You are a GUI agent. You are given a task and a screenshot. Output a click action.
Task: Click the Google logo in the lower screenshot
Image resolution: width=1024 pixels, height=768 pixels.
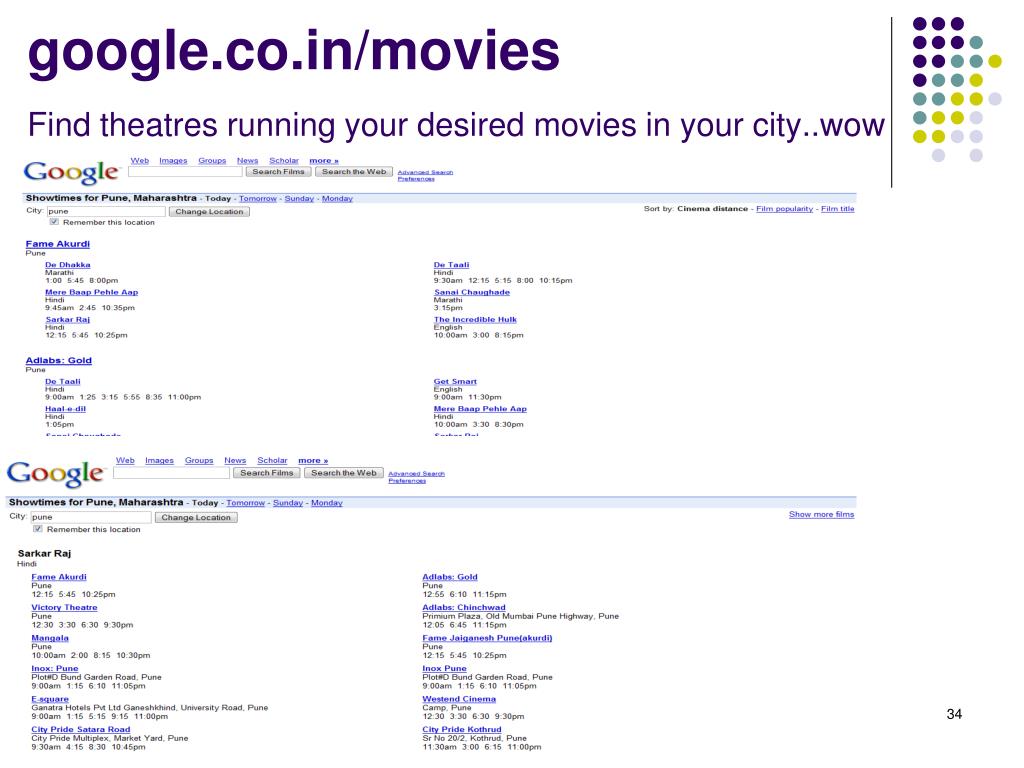click(56, 473)
